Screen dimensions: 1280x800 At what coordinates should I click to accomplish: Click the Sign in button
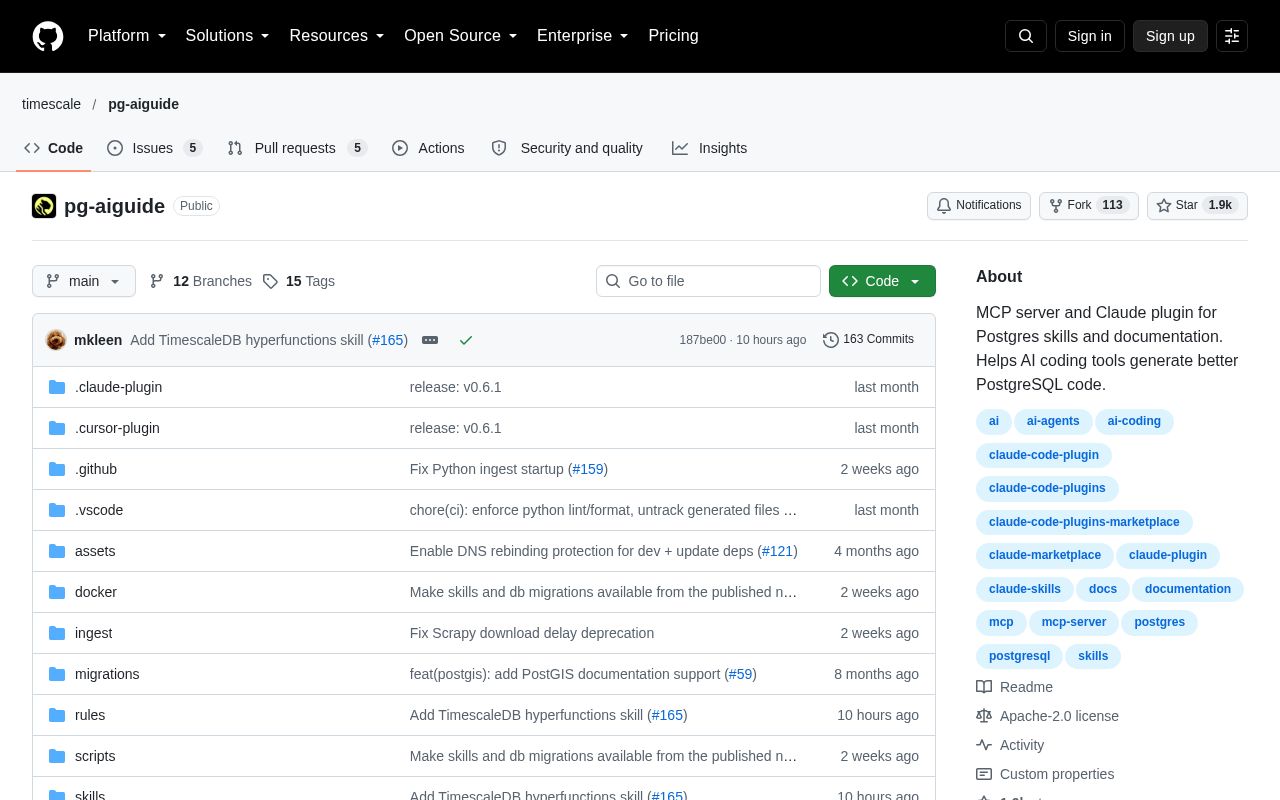click(x=1090, y=36)
